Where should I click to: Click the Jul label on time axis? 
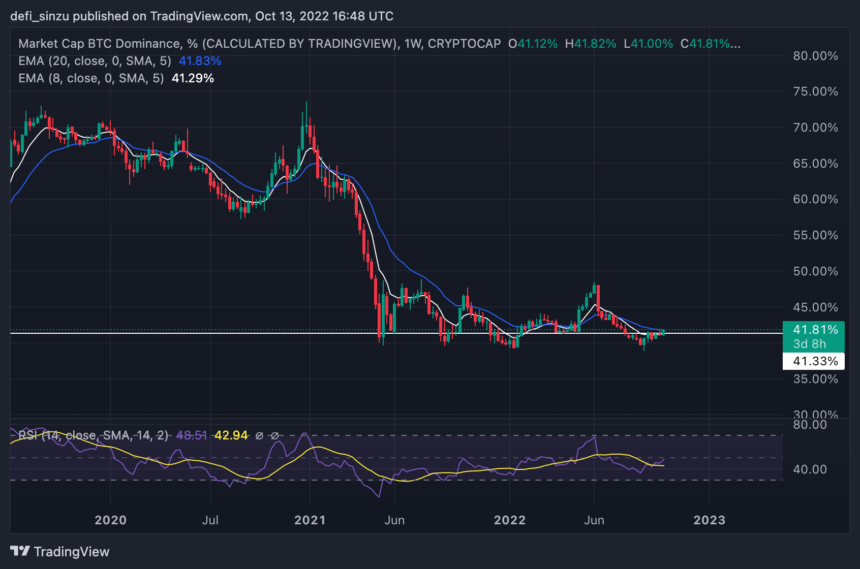coord(210,520)
